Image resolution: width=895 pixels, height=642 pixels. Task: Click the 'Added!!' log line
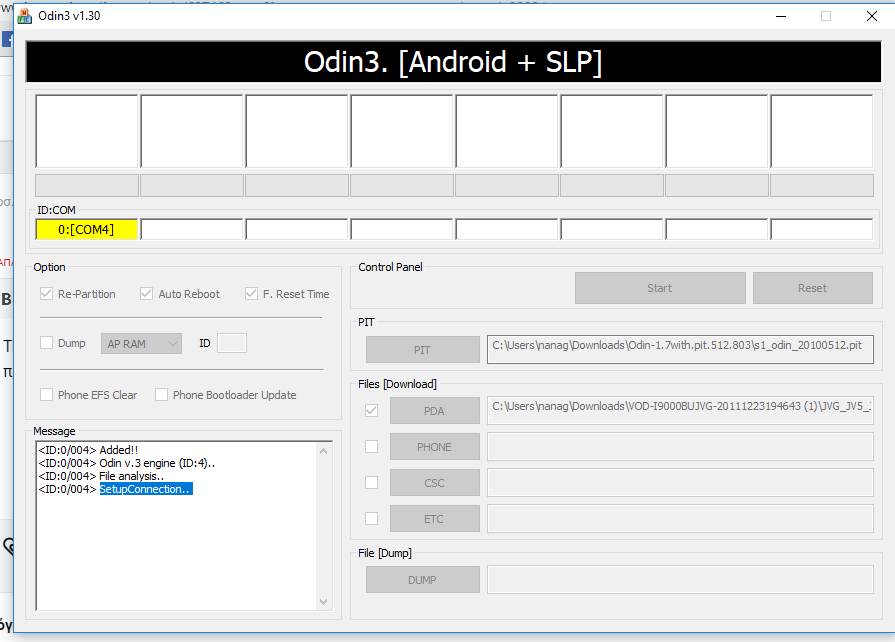coord(88,450)
